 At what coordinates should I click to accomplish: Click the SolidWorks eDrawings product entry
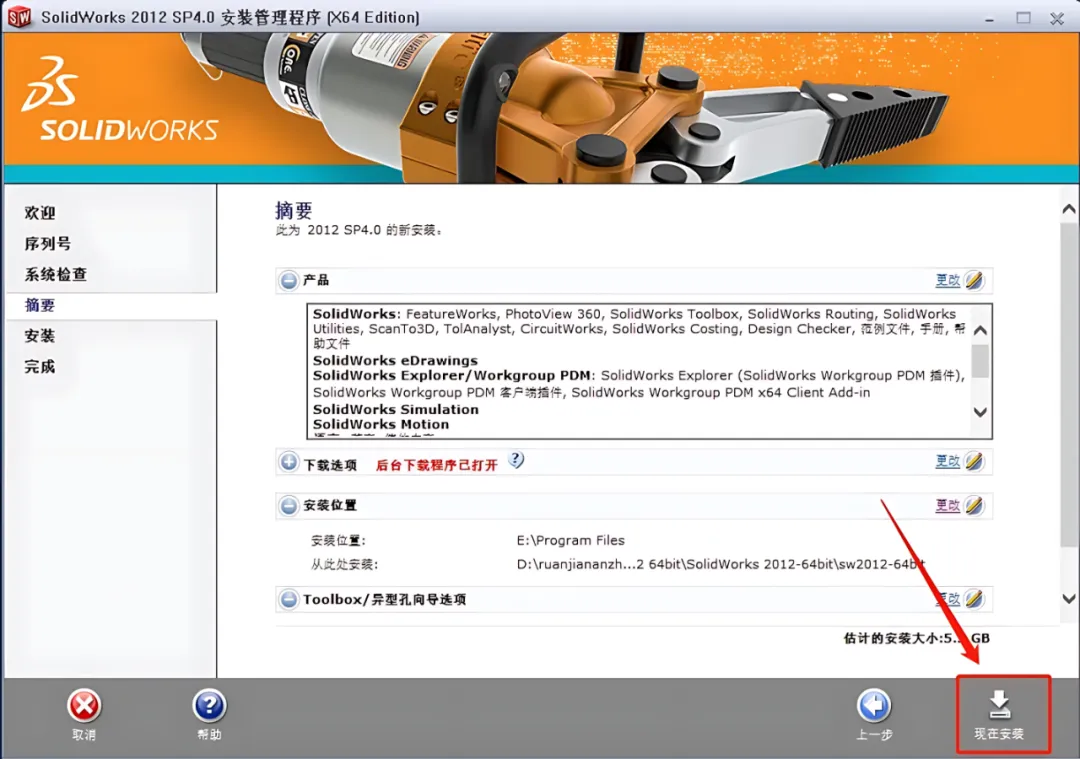click(395, 360)
